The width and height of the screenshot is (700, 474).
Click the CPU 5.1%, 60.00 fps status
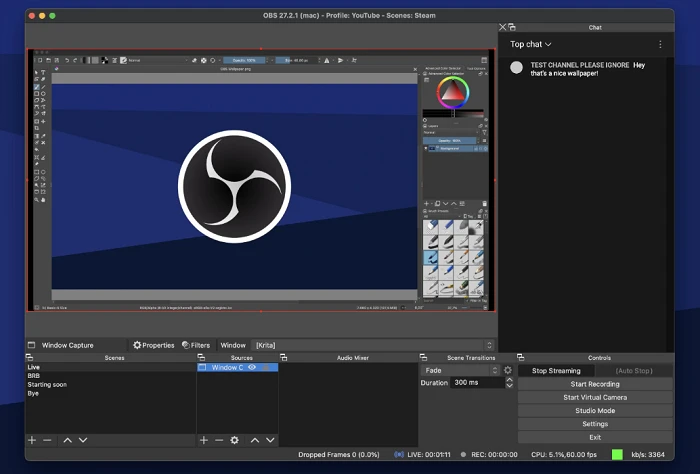(x=564, y=454)
